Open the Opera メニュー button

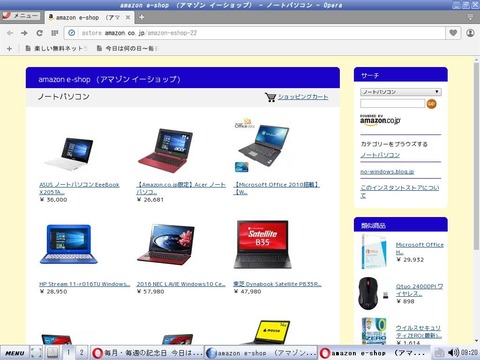pyautogui.click(x=21, y=16)
